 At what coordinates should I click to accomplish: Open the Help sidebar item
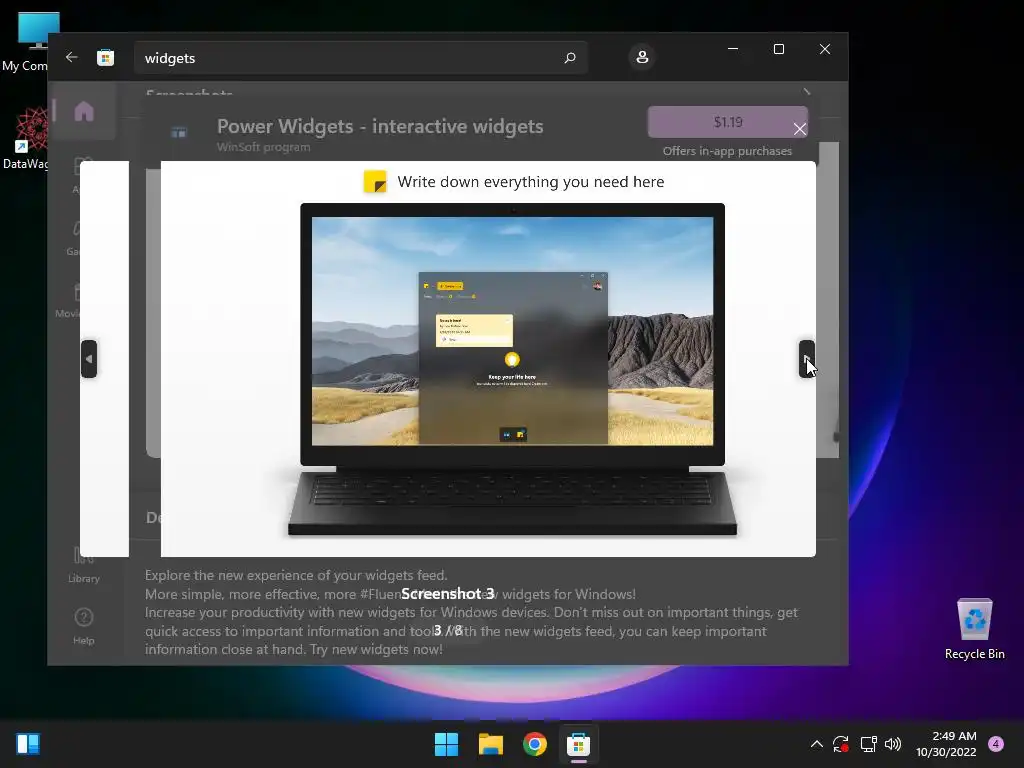(84, 626)
